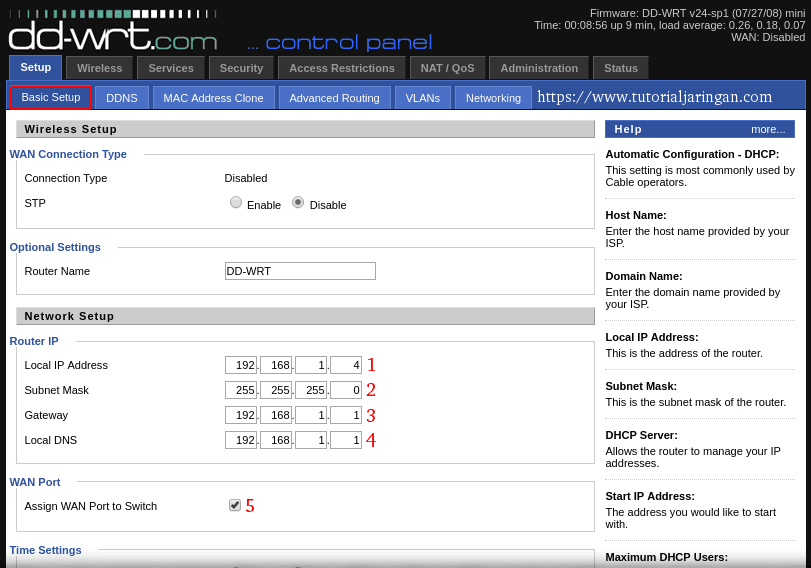Click Local IP Address third octet field
The width and height of the screenshot is (811, 568).
click(311, 365)
